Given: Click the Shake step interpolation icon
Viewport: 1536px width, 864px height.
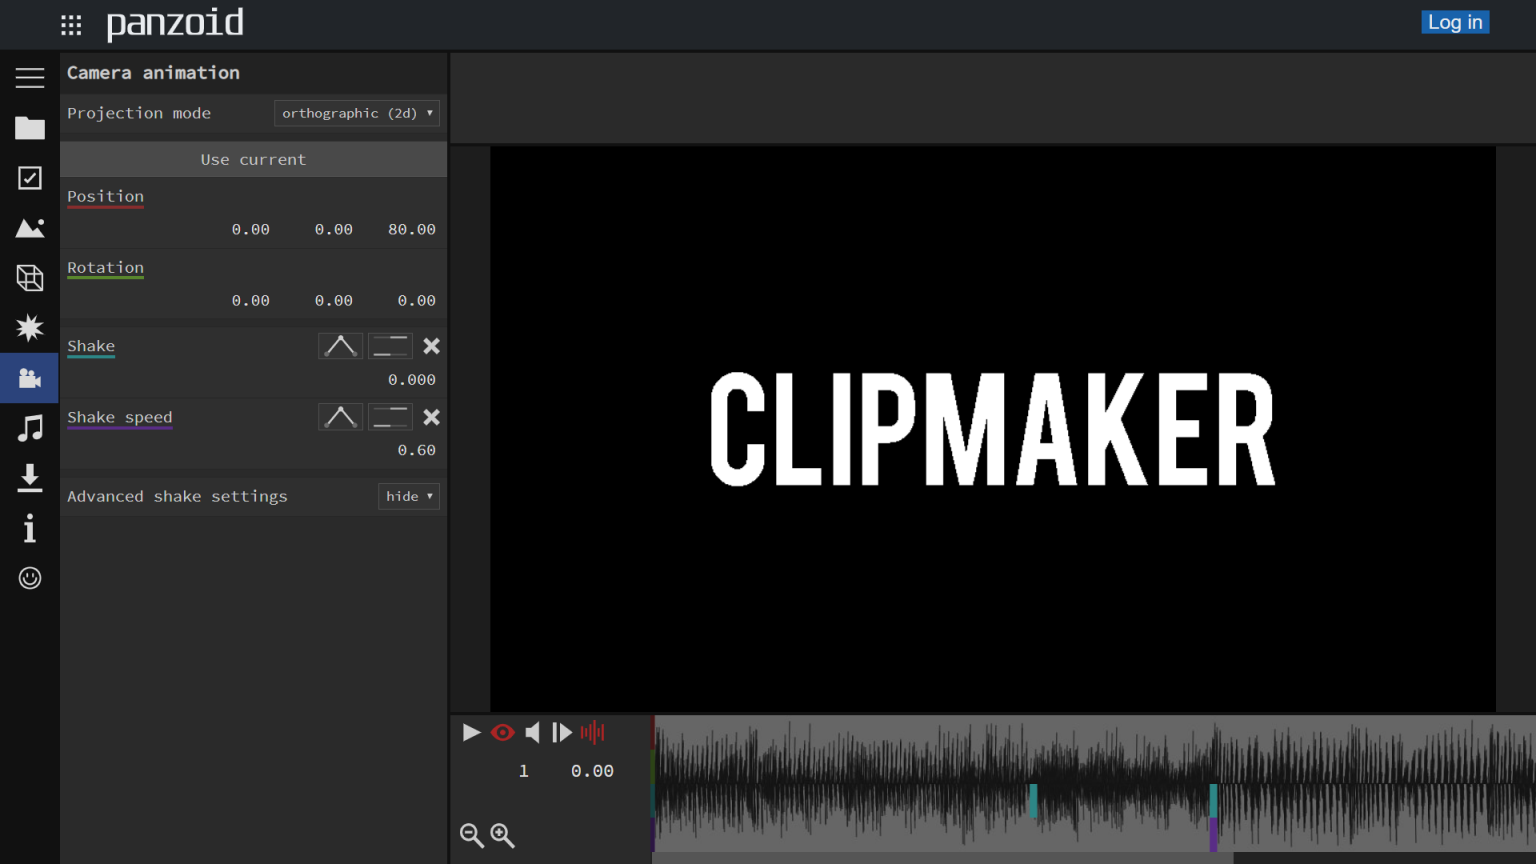Looking at the screenshot, I should 390,346.
